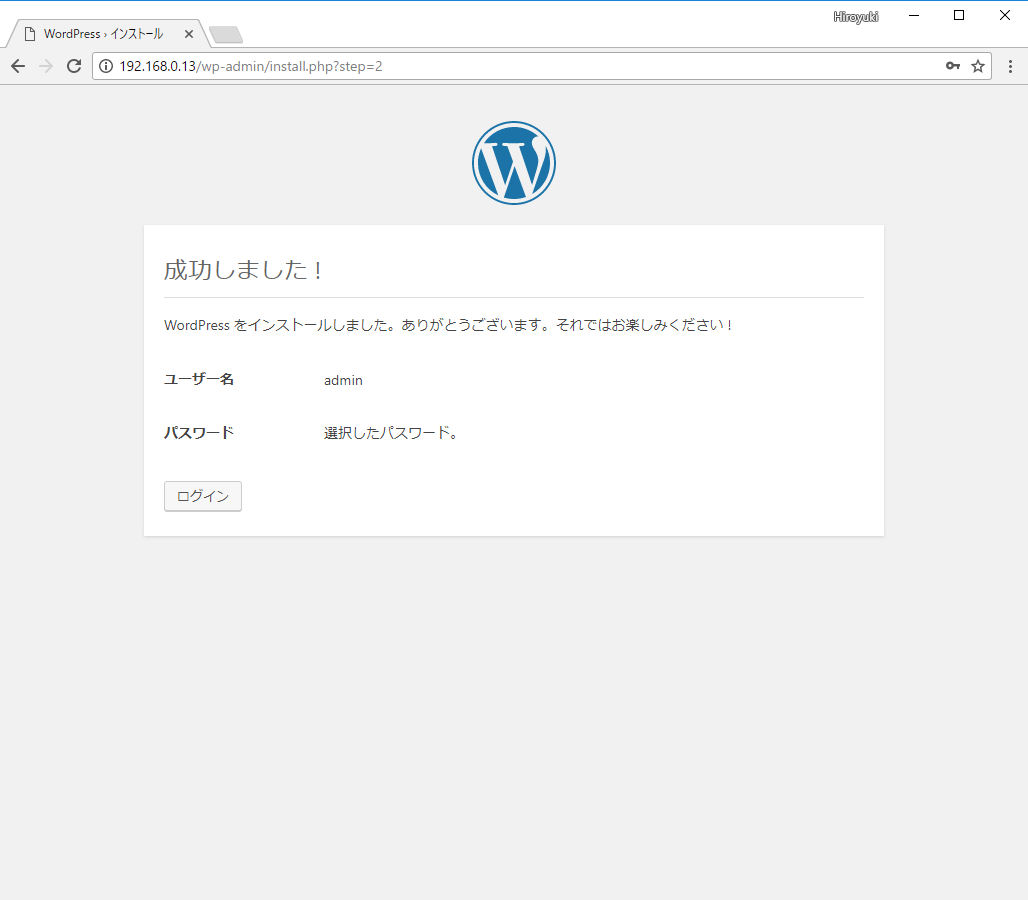Click the admin username value
The height and width of the screenshot is (900, 1028).
343,380
